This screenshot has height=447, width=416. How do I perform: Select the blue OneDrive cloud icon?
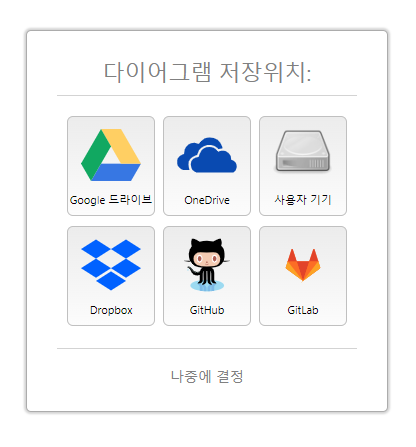[207, 155]
